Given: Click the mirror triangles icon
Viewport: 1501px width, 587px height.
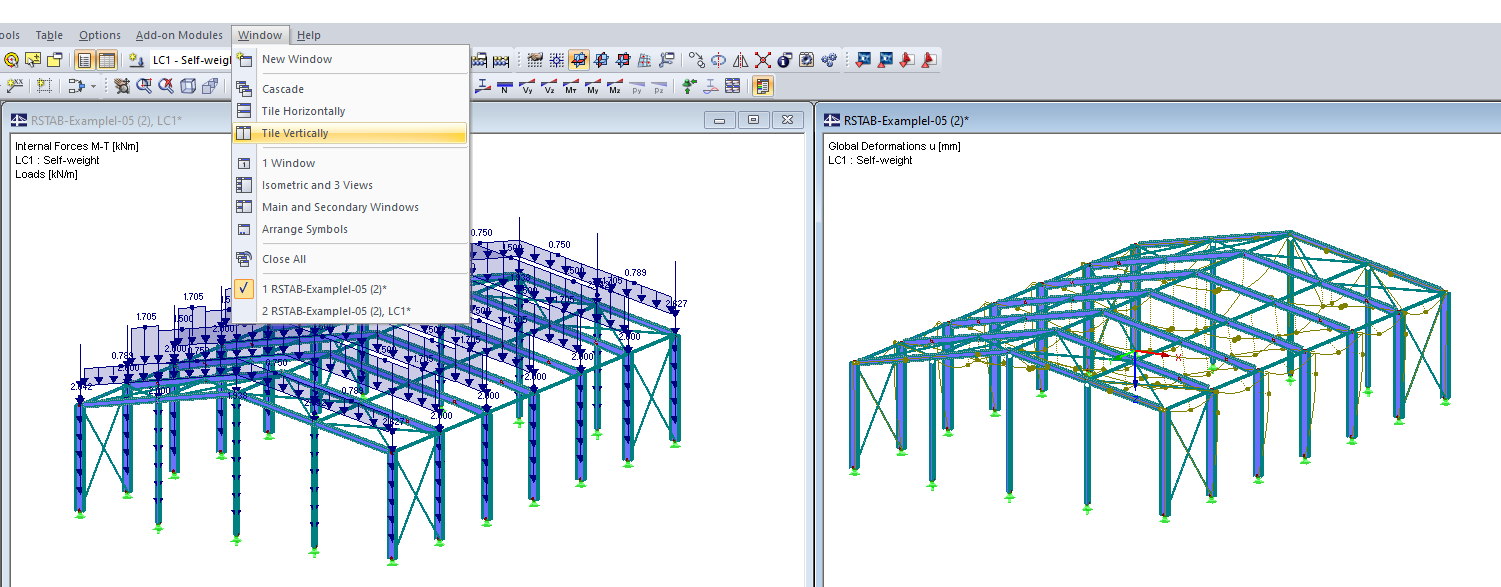Looking at the screenshot, I should (x=741, y=60).
